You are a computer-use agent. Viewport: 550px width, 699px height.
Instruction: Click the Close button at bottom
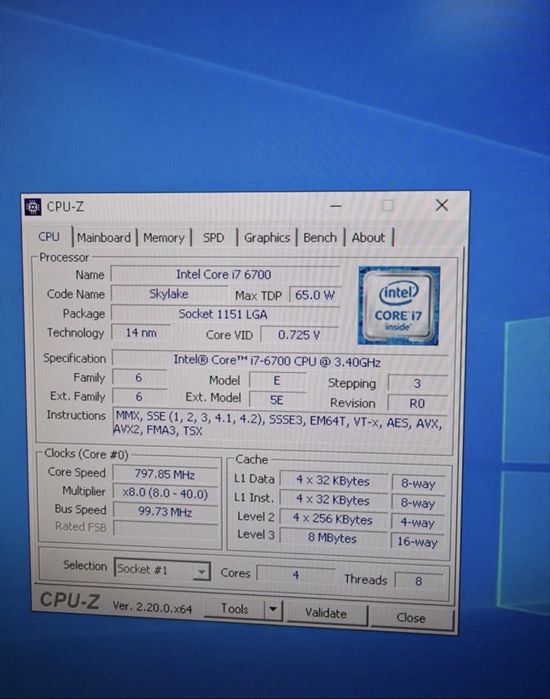click(411, 618)
